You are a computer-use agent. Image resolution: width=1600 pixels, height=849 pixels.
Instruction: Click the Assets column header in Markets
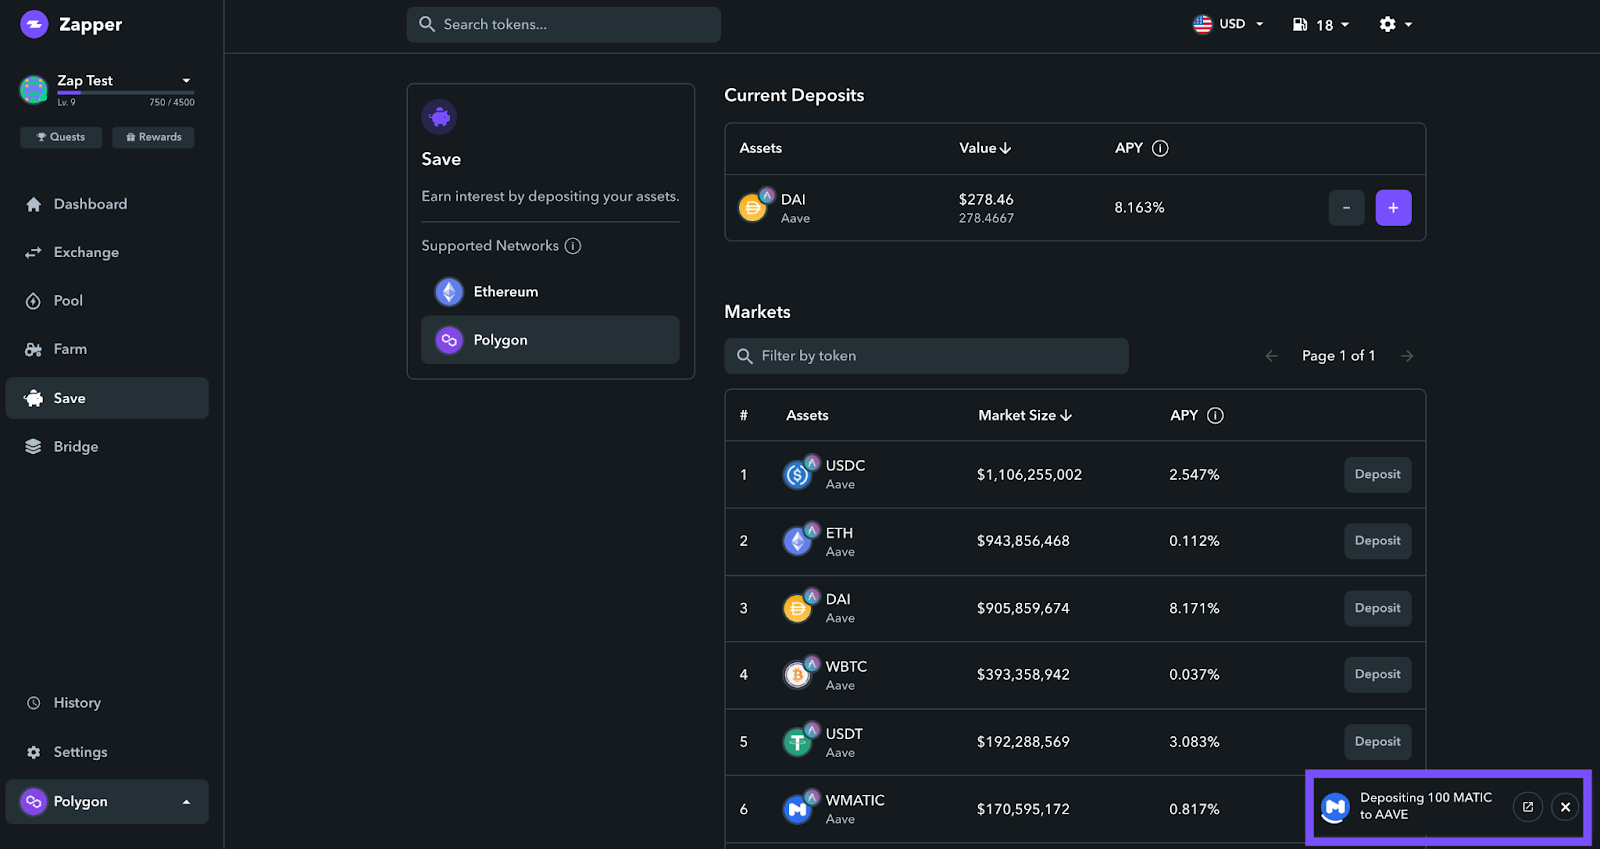click(x=807, y=415)
